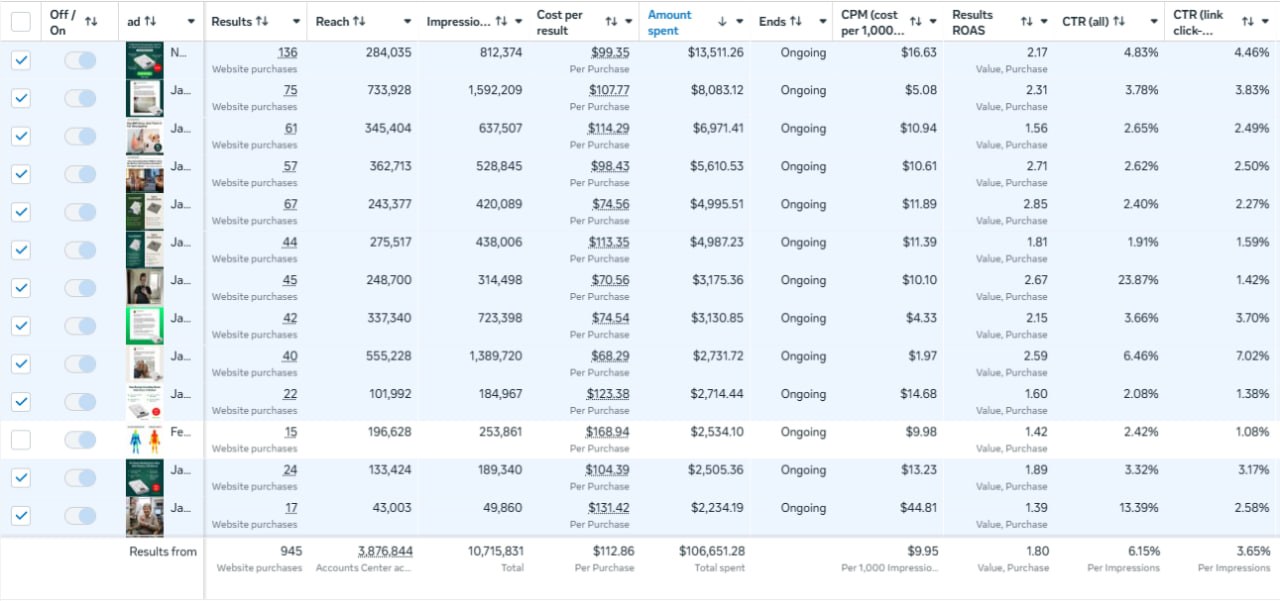Open the N... ad thumbnail with 136 results
This screenshot has width=1280, height=601.
pyautogui.click(x=144, y=61)
